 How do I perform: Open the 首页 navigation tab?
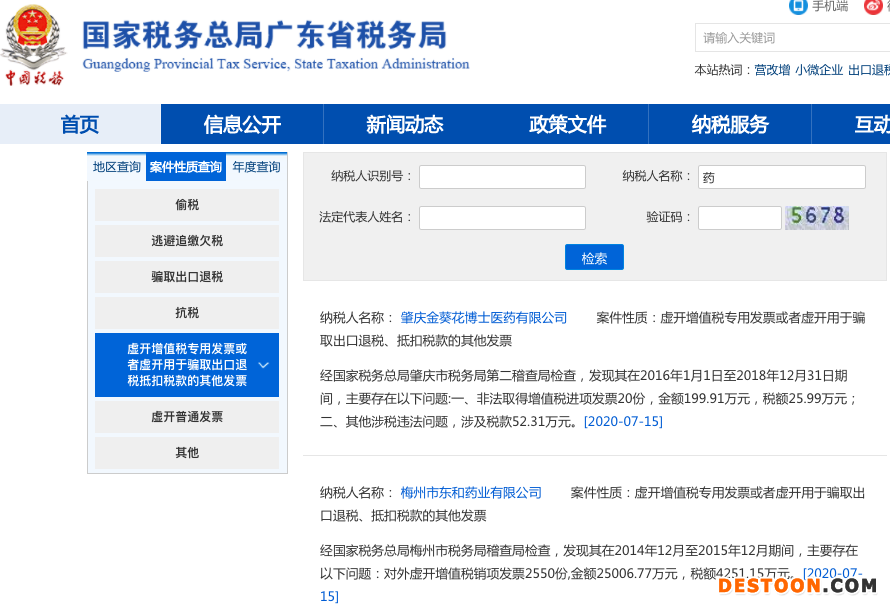(80, 125)
